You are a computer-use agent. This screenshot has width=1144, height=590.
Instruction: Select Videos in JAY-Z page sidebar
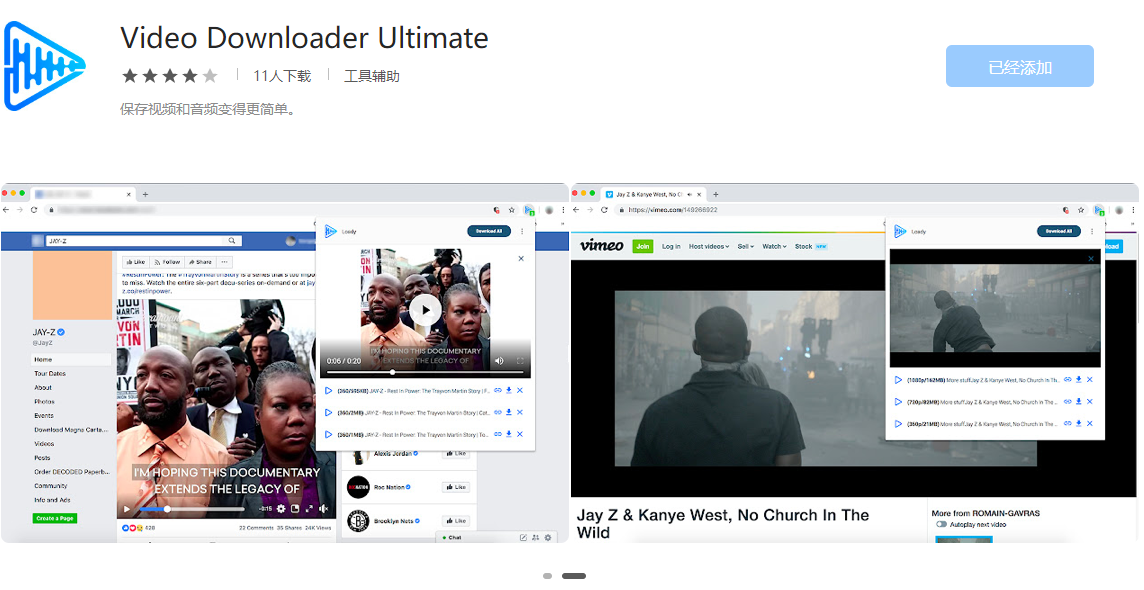pos(45,443)
